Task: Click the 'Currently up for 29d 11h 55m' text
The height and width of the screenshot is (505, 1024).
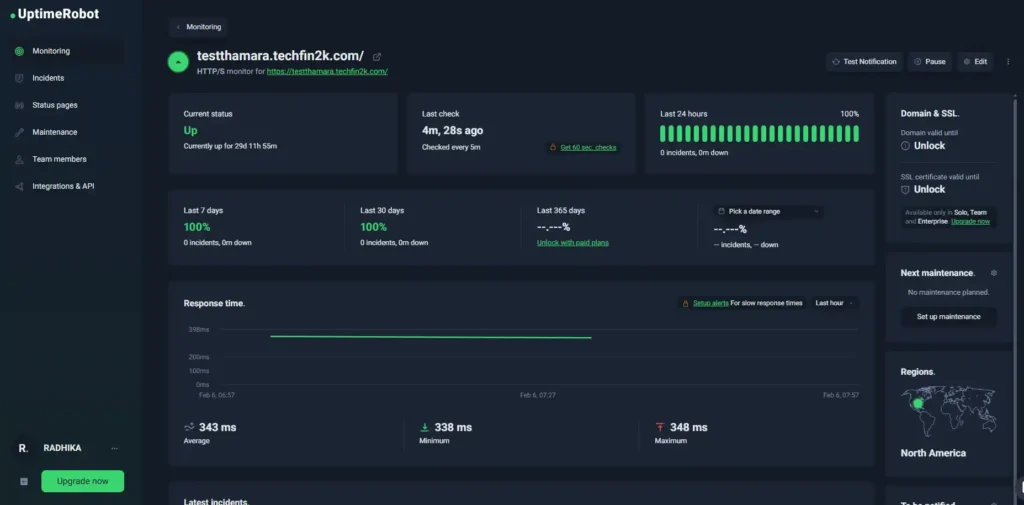Action: [230, 146]
